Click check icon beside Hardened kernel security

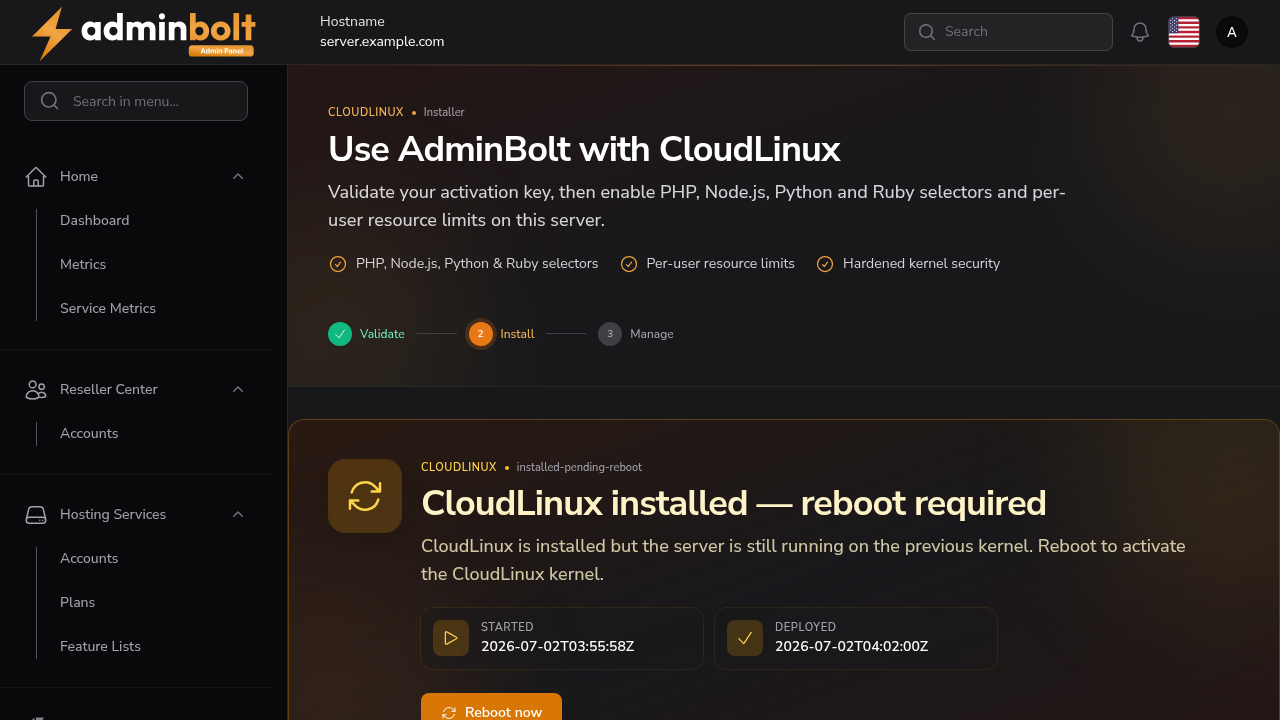(825, 264)
